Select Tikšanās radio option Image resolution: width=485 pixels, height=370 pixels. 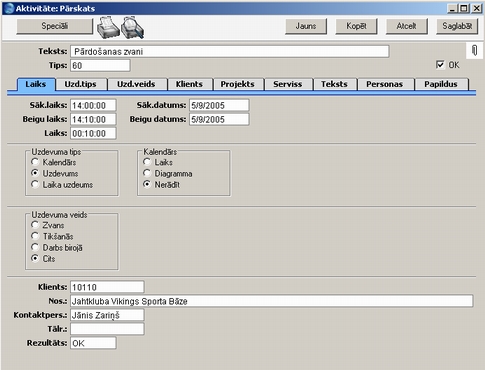(35, 236)
